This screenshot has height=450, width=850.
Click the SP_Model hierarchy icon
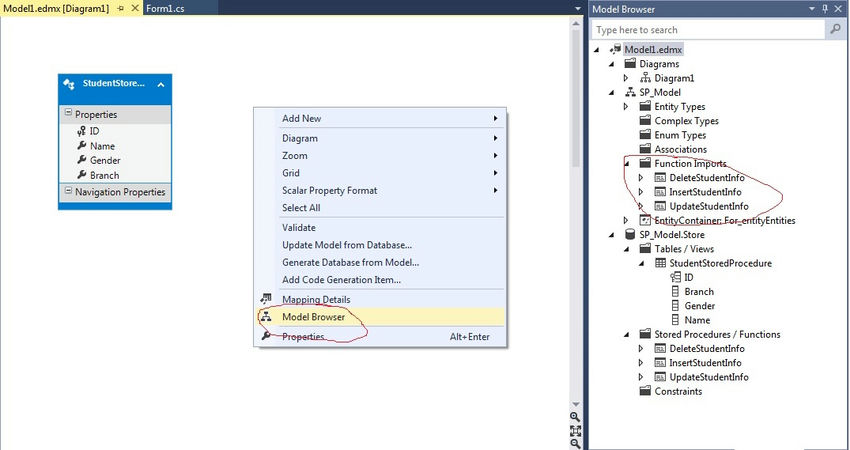(x=630, y=92)
